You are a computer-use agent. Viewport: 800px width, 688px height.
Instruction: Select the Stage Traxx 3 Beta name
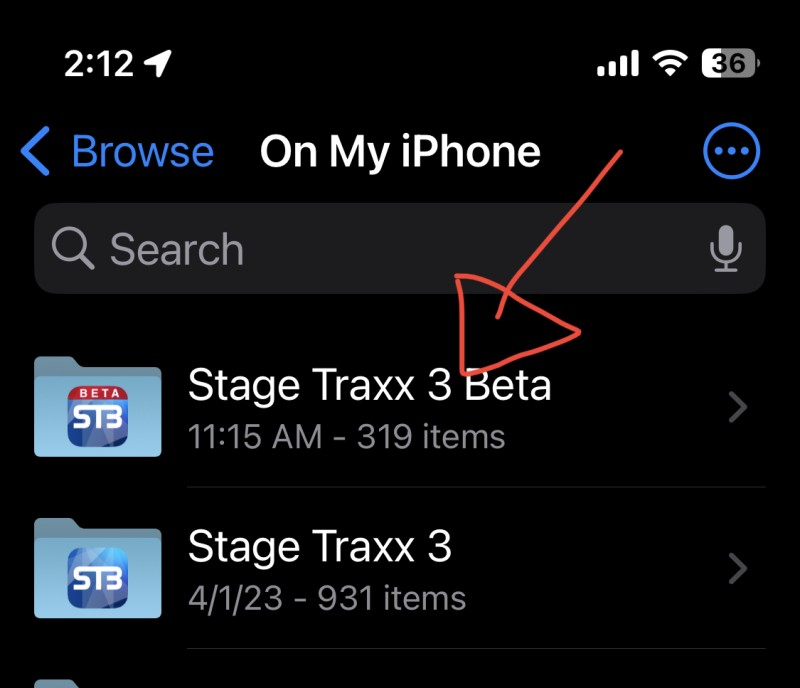pos(369,386)
